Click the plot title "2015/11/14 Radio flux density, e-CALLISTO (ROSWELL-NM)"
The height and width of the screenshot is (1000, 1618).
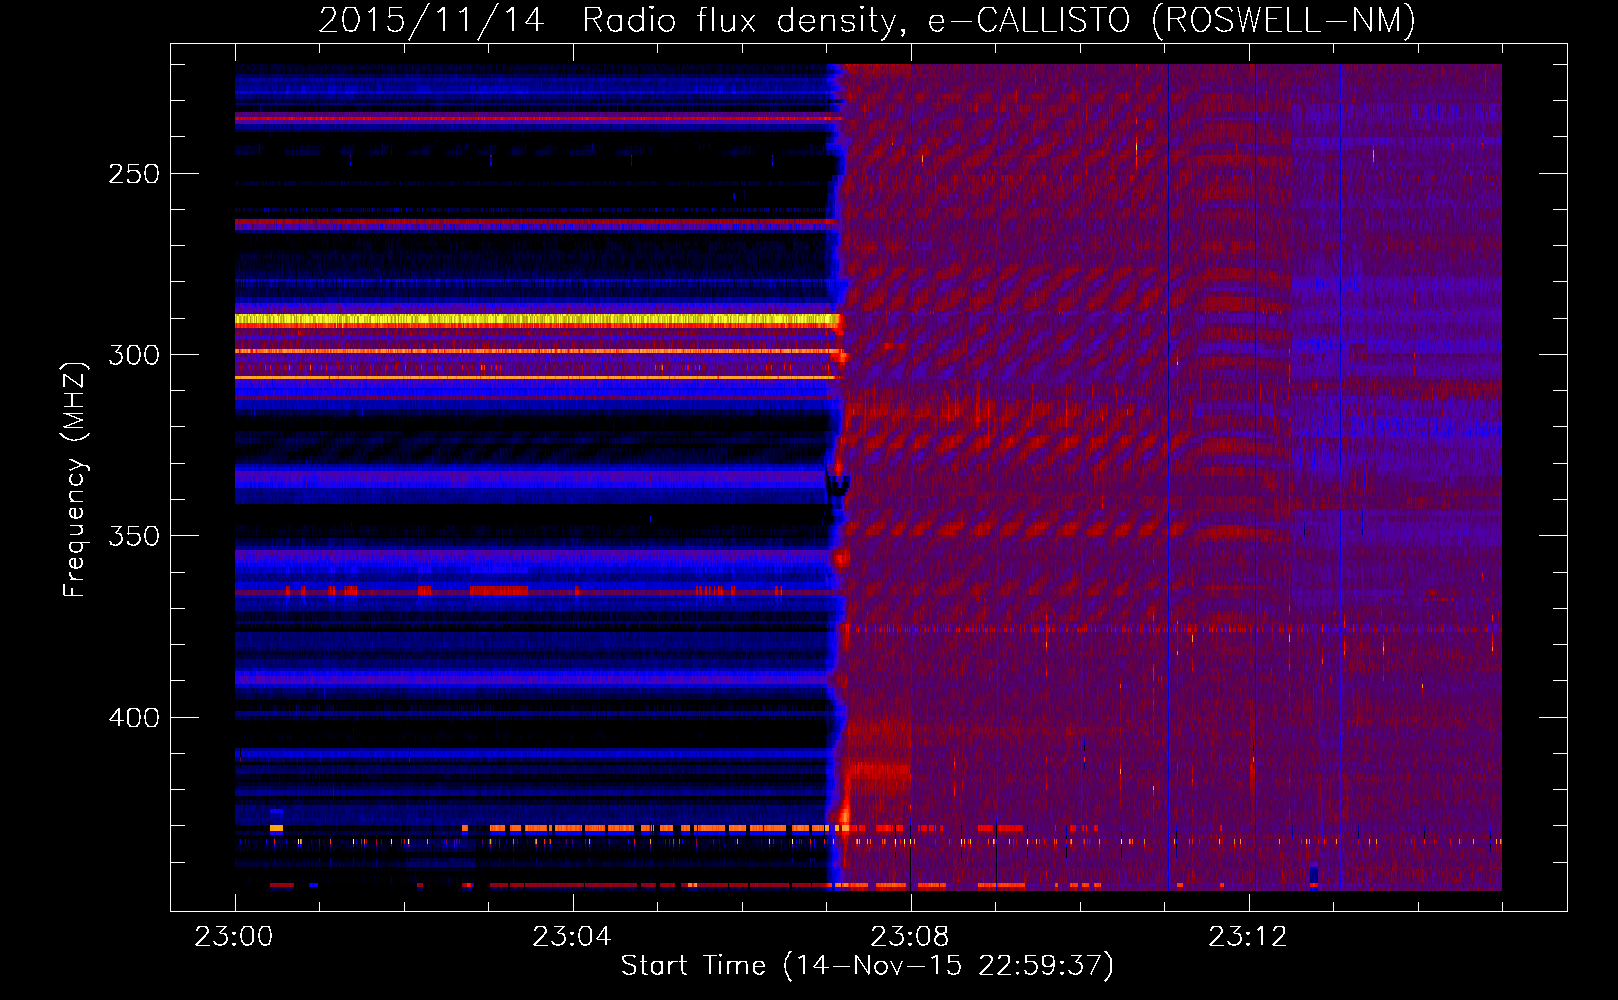[x=867, y=20]
